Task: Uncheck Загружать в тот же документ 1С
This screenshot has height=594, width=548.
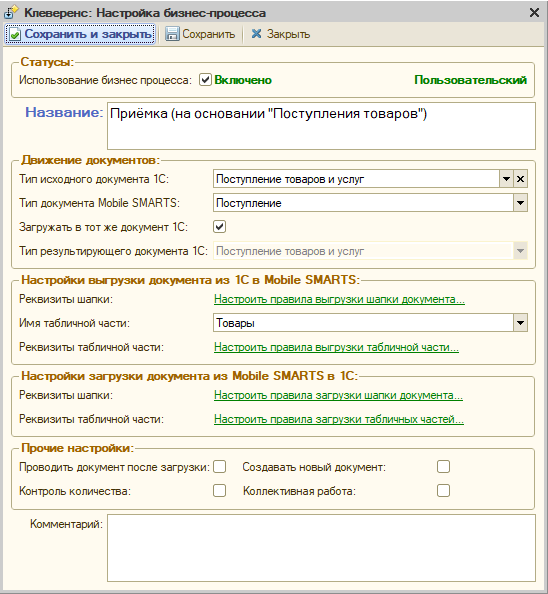Action: click(x=220, y=227)
